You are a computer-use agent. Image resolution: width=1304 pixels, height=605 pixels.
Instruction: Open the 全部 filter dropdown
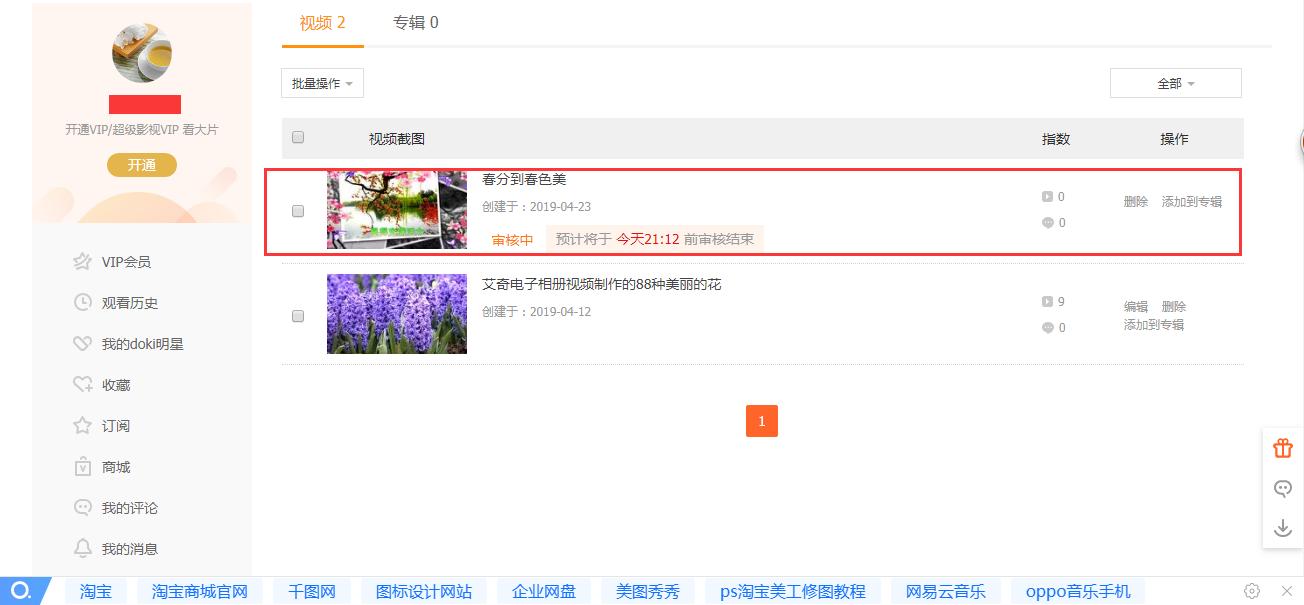pyautogui.click(x=1175, y=83)
